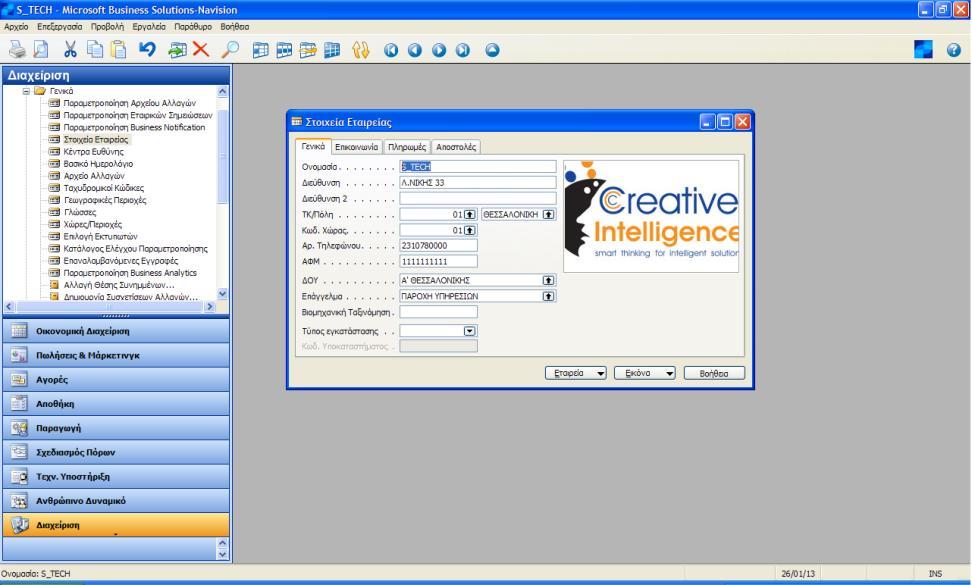The image size is (972, 585).
Task: Click the ΑΦΜ input field
Action: tap(438, 262)
